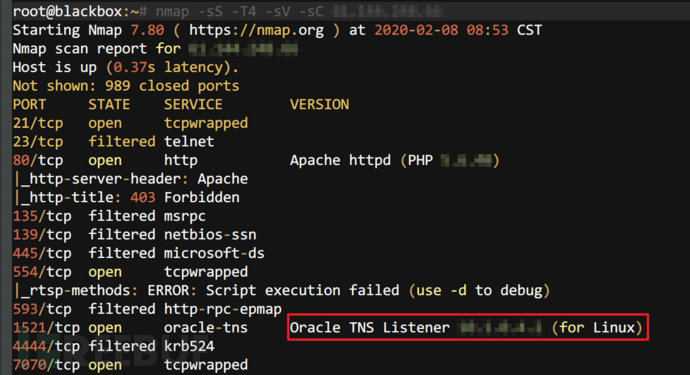Screen dimensions: 690x375
Task: Click the 554/tcp tcpwrapped line
Action: pos(130,272)
